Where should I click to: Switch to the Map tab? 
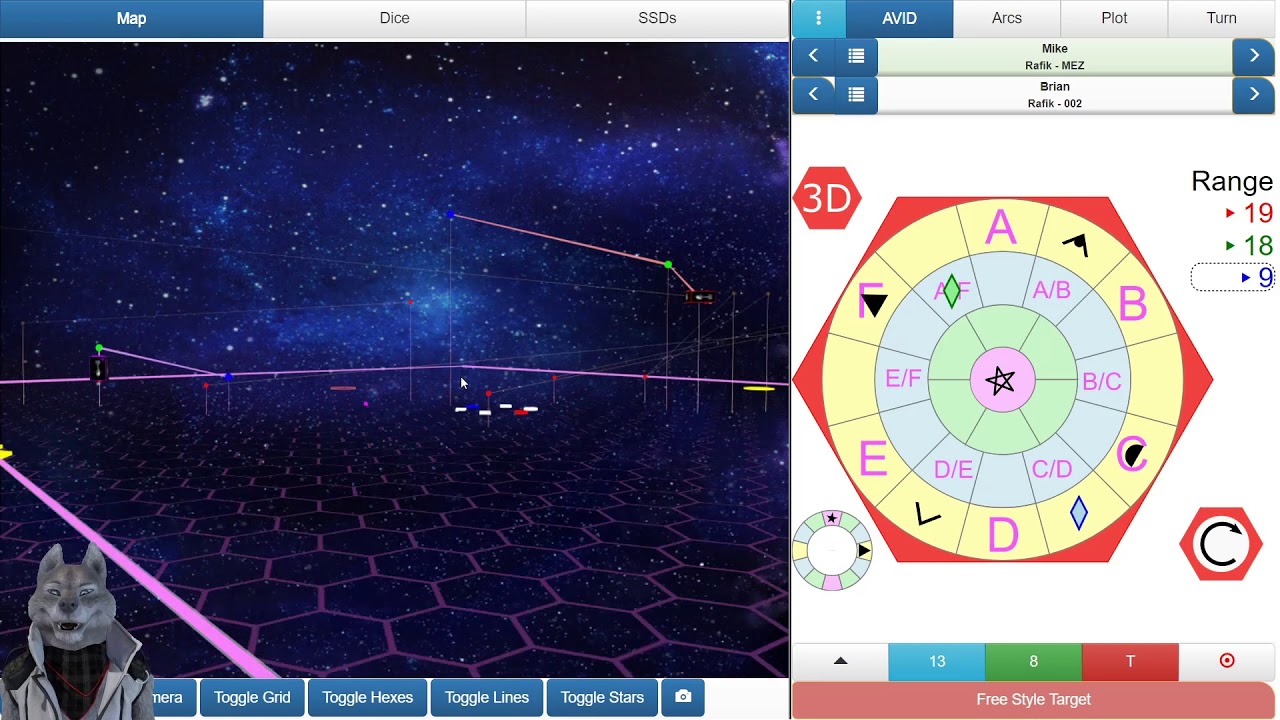pos(131,18)
